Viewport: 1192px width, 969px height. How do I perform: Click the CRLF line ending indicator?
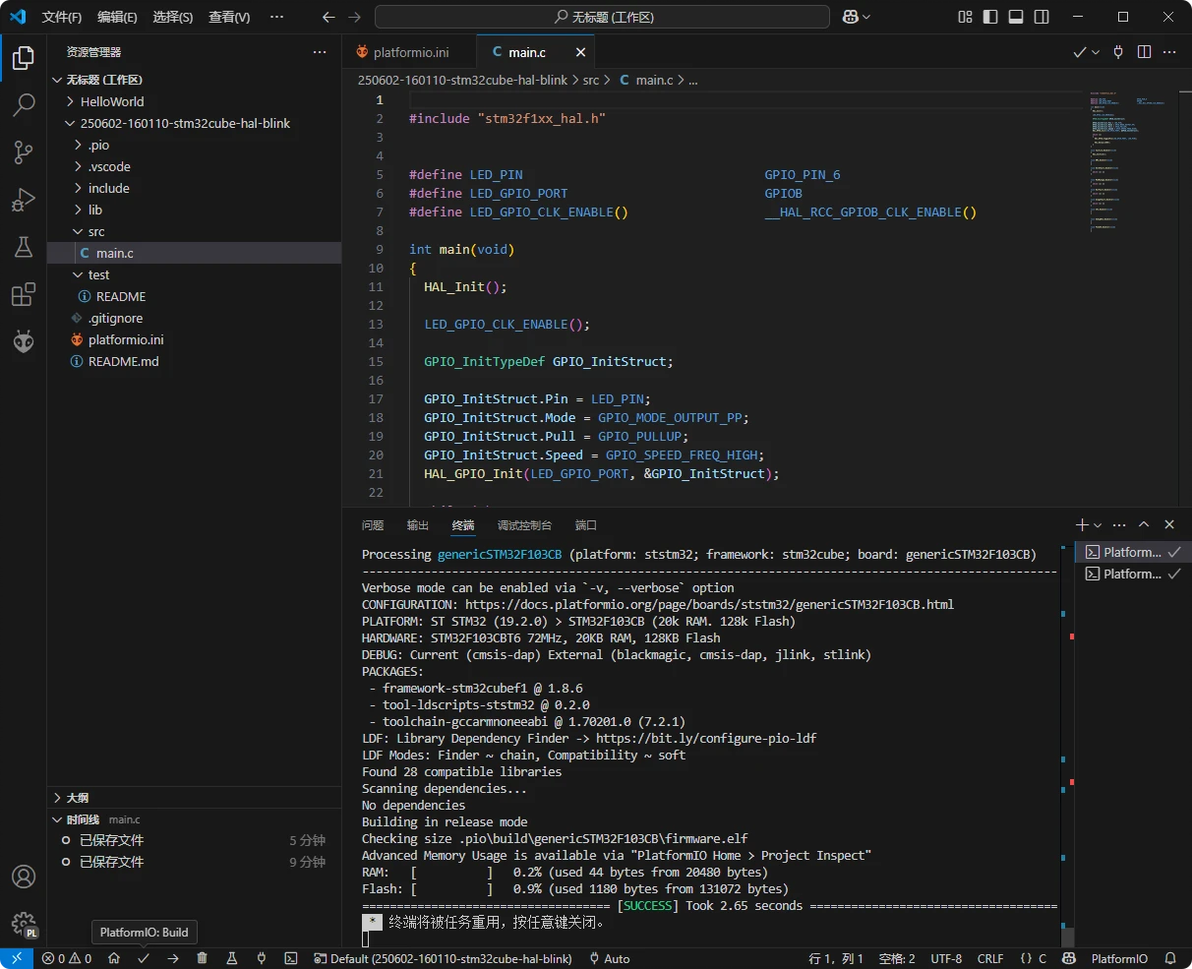tap(990, 958)
